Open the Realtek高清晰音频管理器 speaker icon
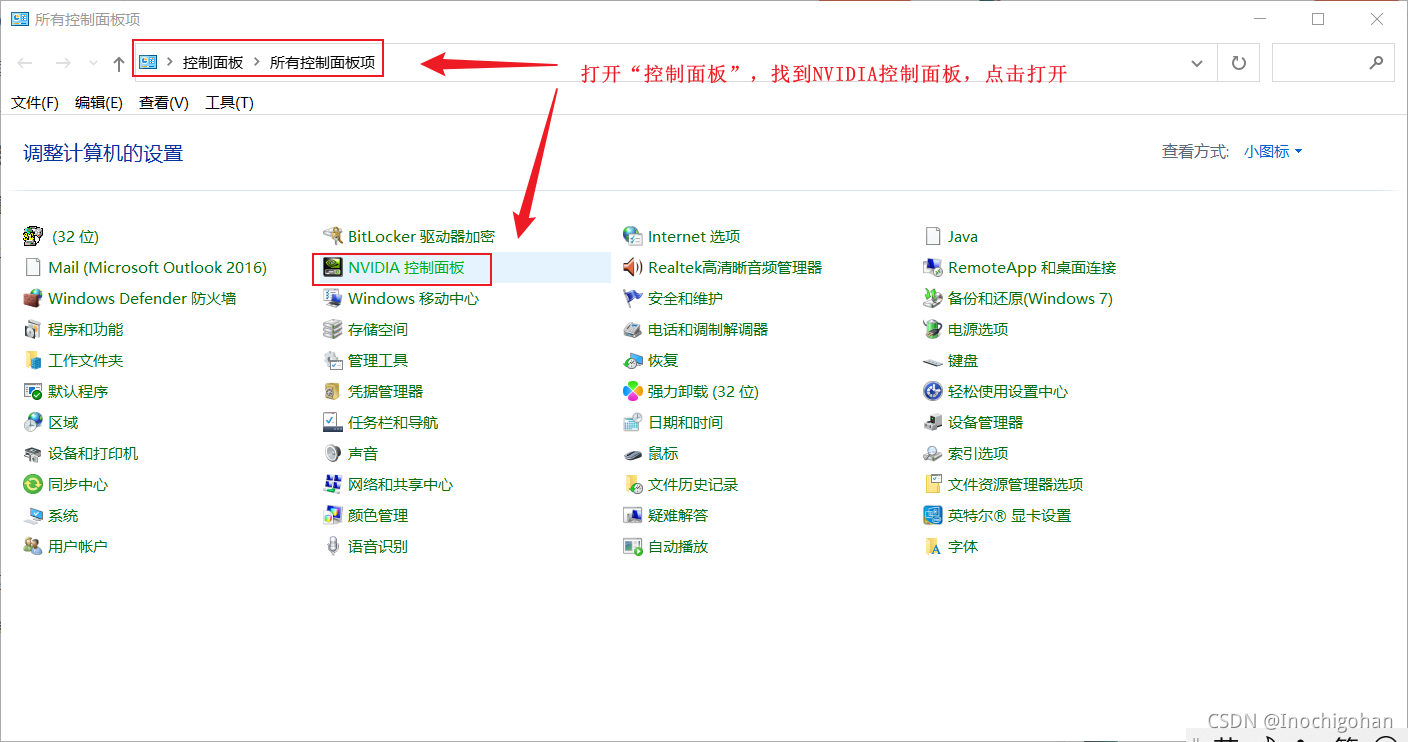The height and width of the screenshot is (742, 1408). click(x=632, y=268)
